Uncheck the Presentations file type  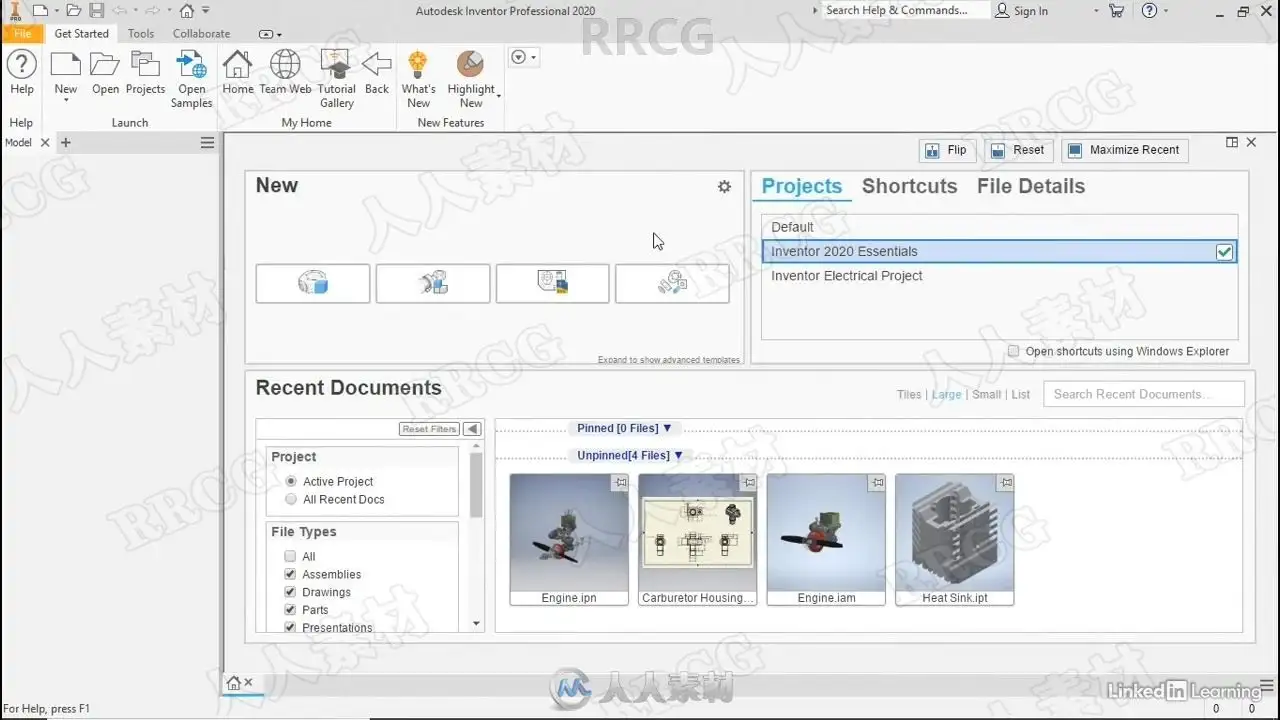[x=290, y=627]
